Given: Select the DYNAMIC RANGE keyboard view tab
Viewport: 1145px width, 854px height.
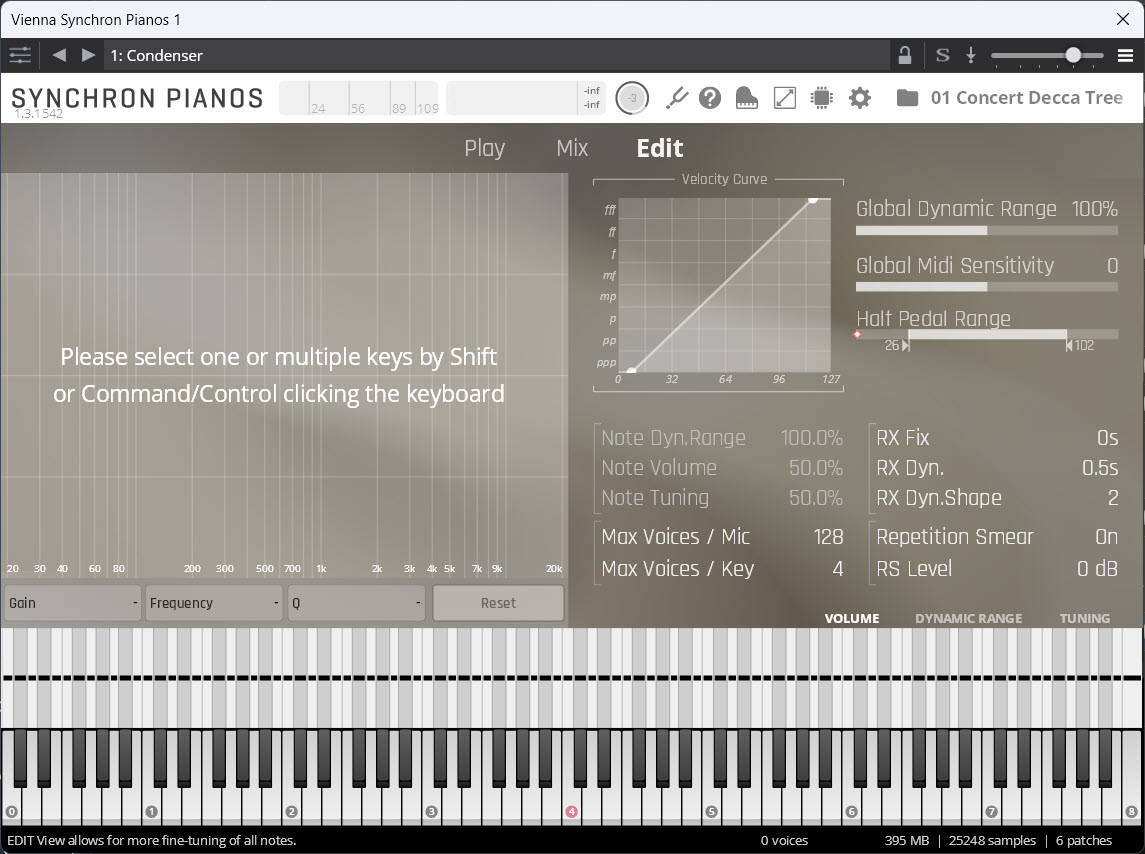Looking at the screenshot, I should [x=968, y=618].
